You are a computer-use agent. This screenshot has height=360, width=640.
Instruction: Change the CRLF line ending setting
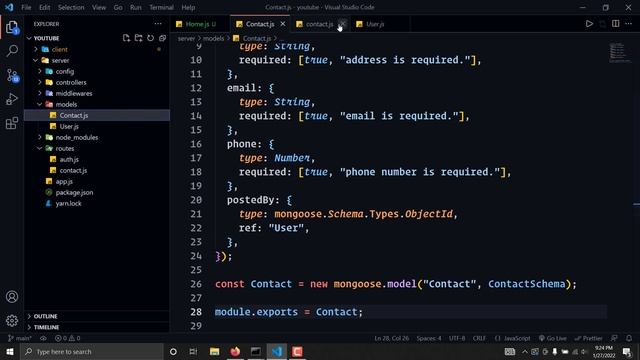[479, 338]
